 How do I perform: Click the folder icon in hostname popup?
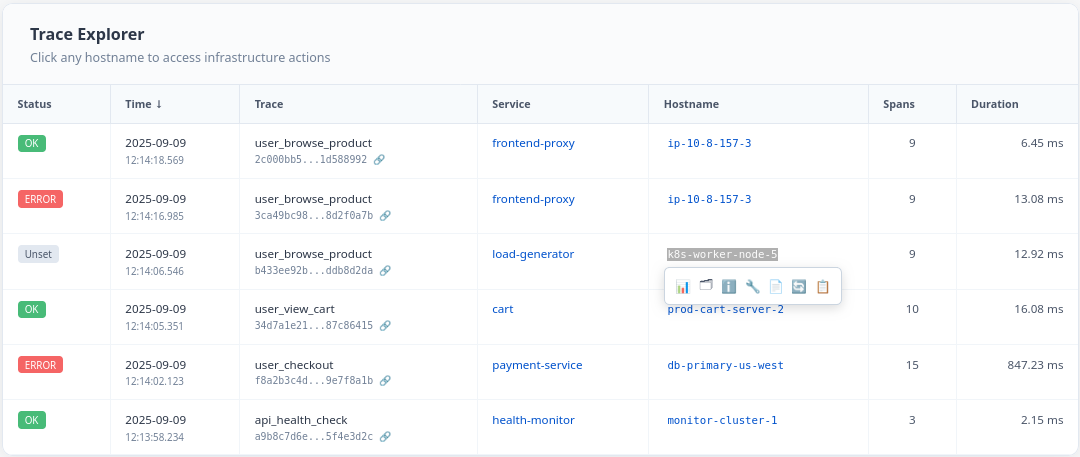pos(706,287)
